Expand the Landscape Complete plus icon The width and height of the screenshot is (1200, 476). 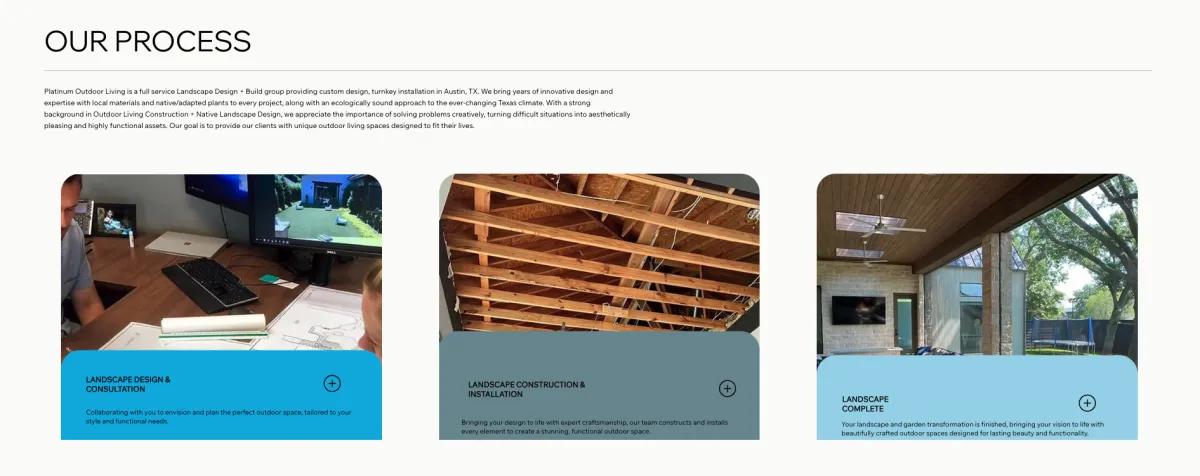click(x=1087, y=403)
